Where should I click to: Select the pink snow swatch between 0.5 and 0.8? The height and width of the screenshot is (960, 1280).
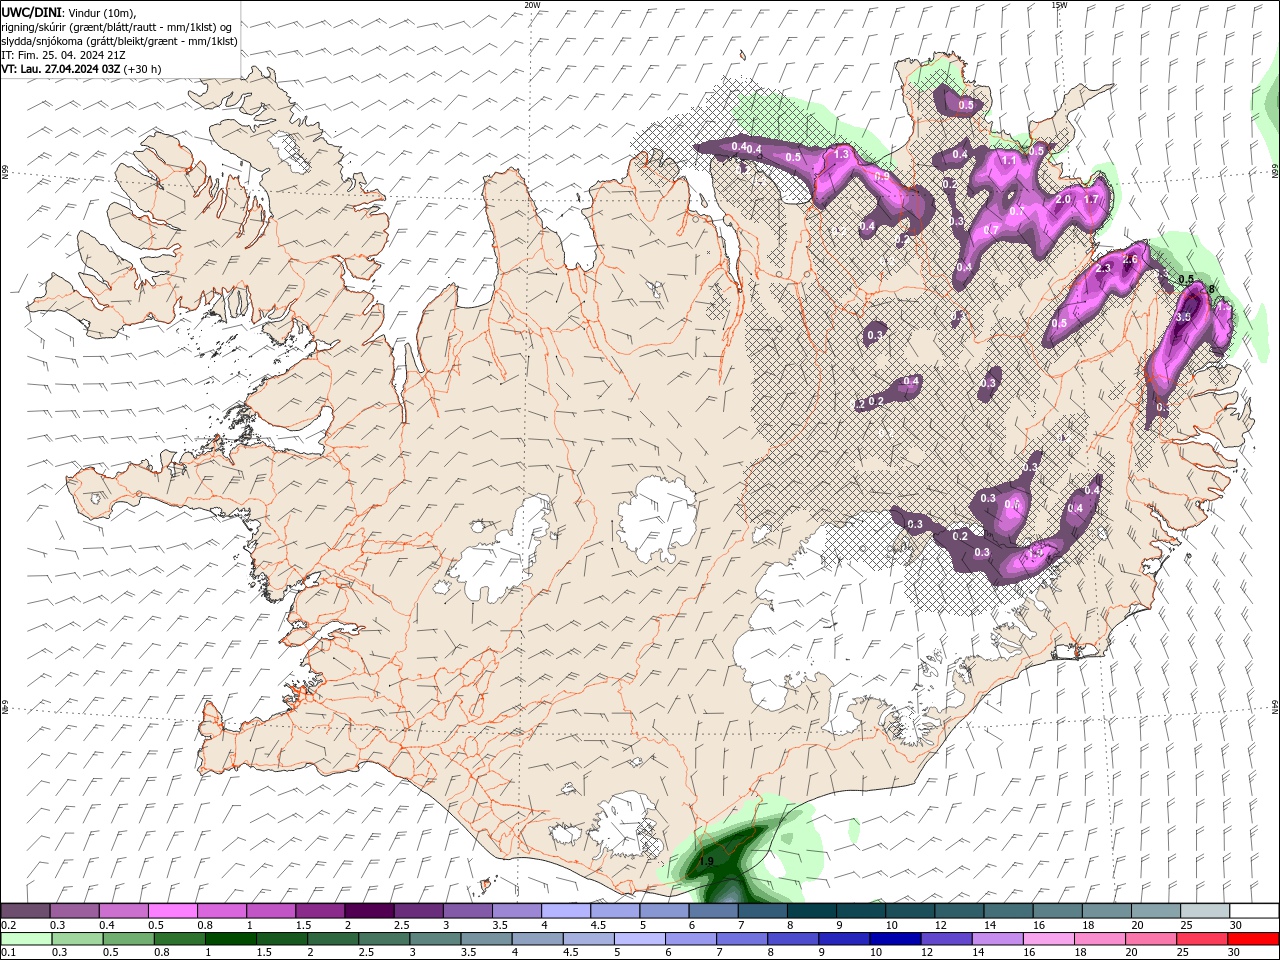coord(173,911)
